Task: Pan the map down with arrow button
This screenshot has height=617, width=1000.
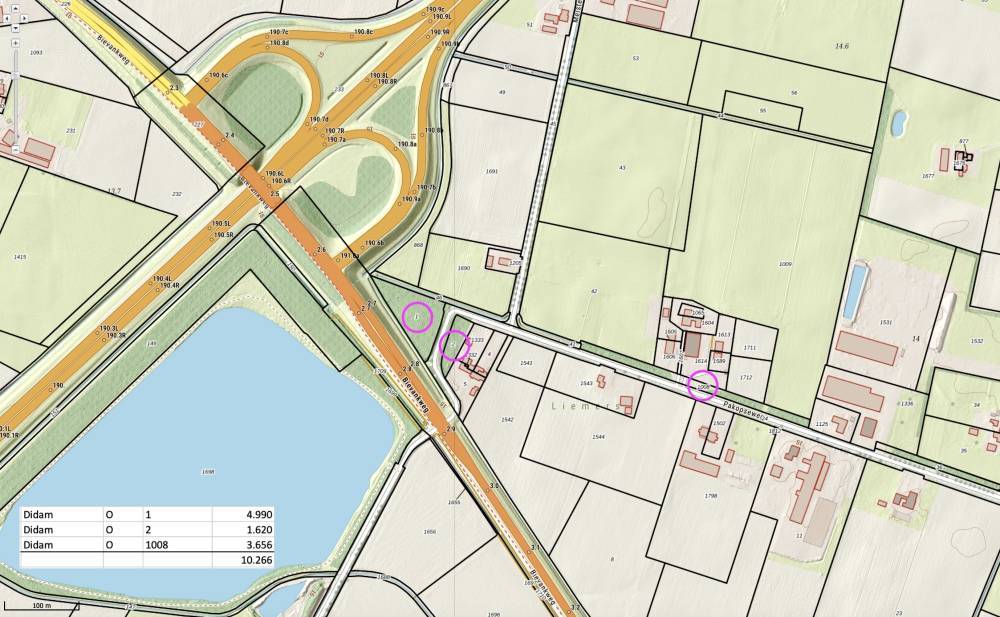Action: tap(14, 29)
